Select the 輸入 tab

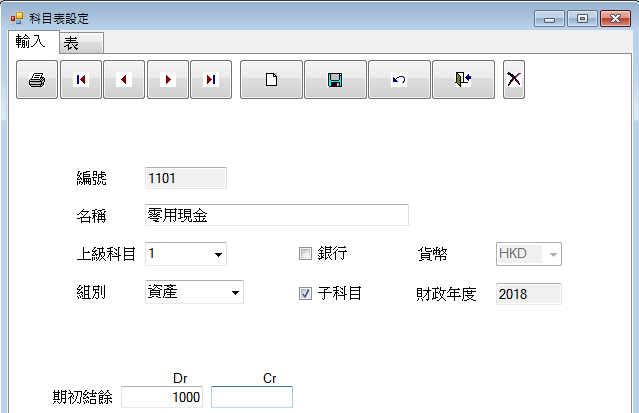tap(30, 42)
